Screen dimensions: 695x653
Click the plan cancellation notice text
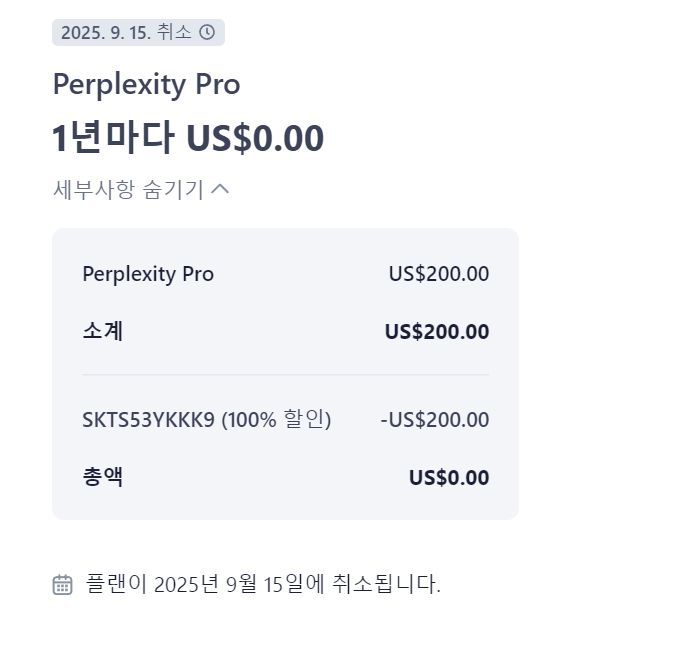pyautogui.click(x=263, y=584)
